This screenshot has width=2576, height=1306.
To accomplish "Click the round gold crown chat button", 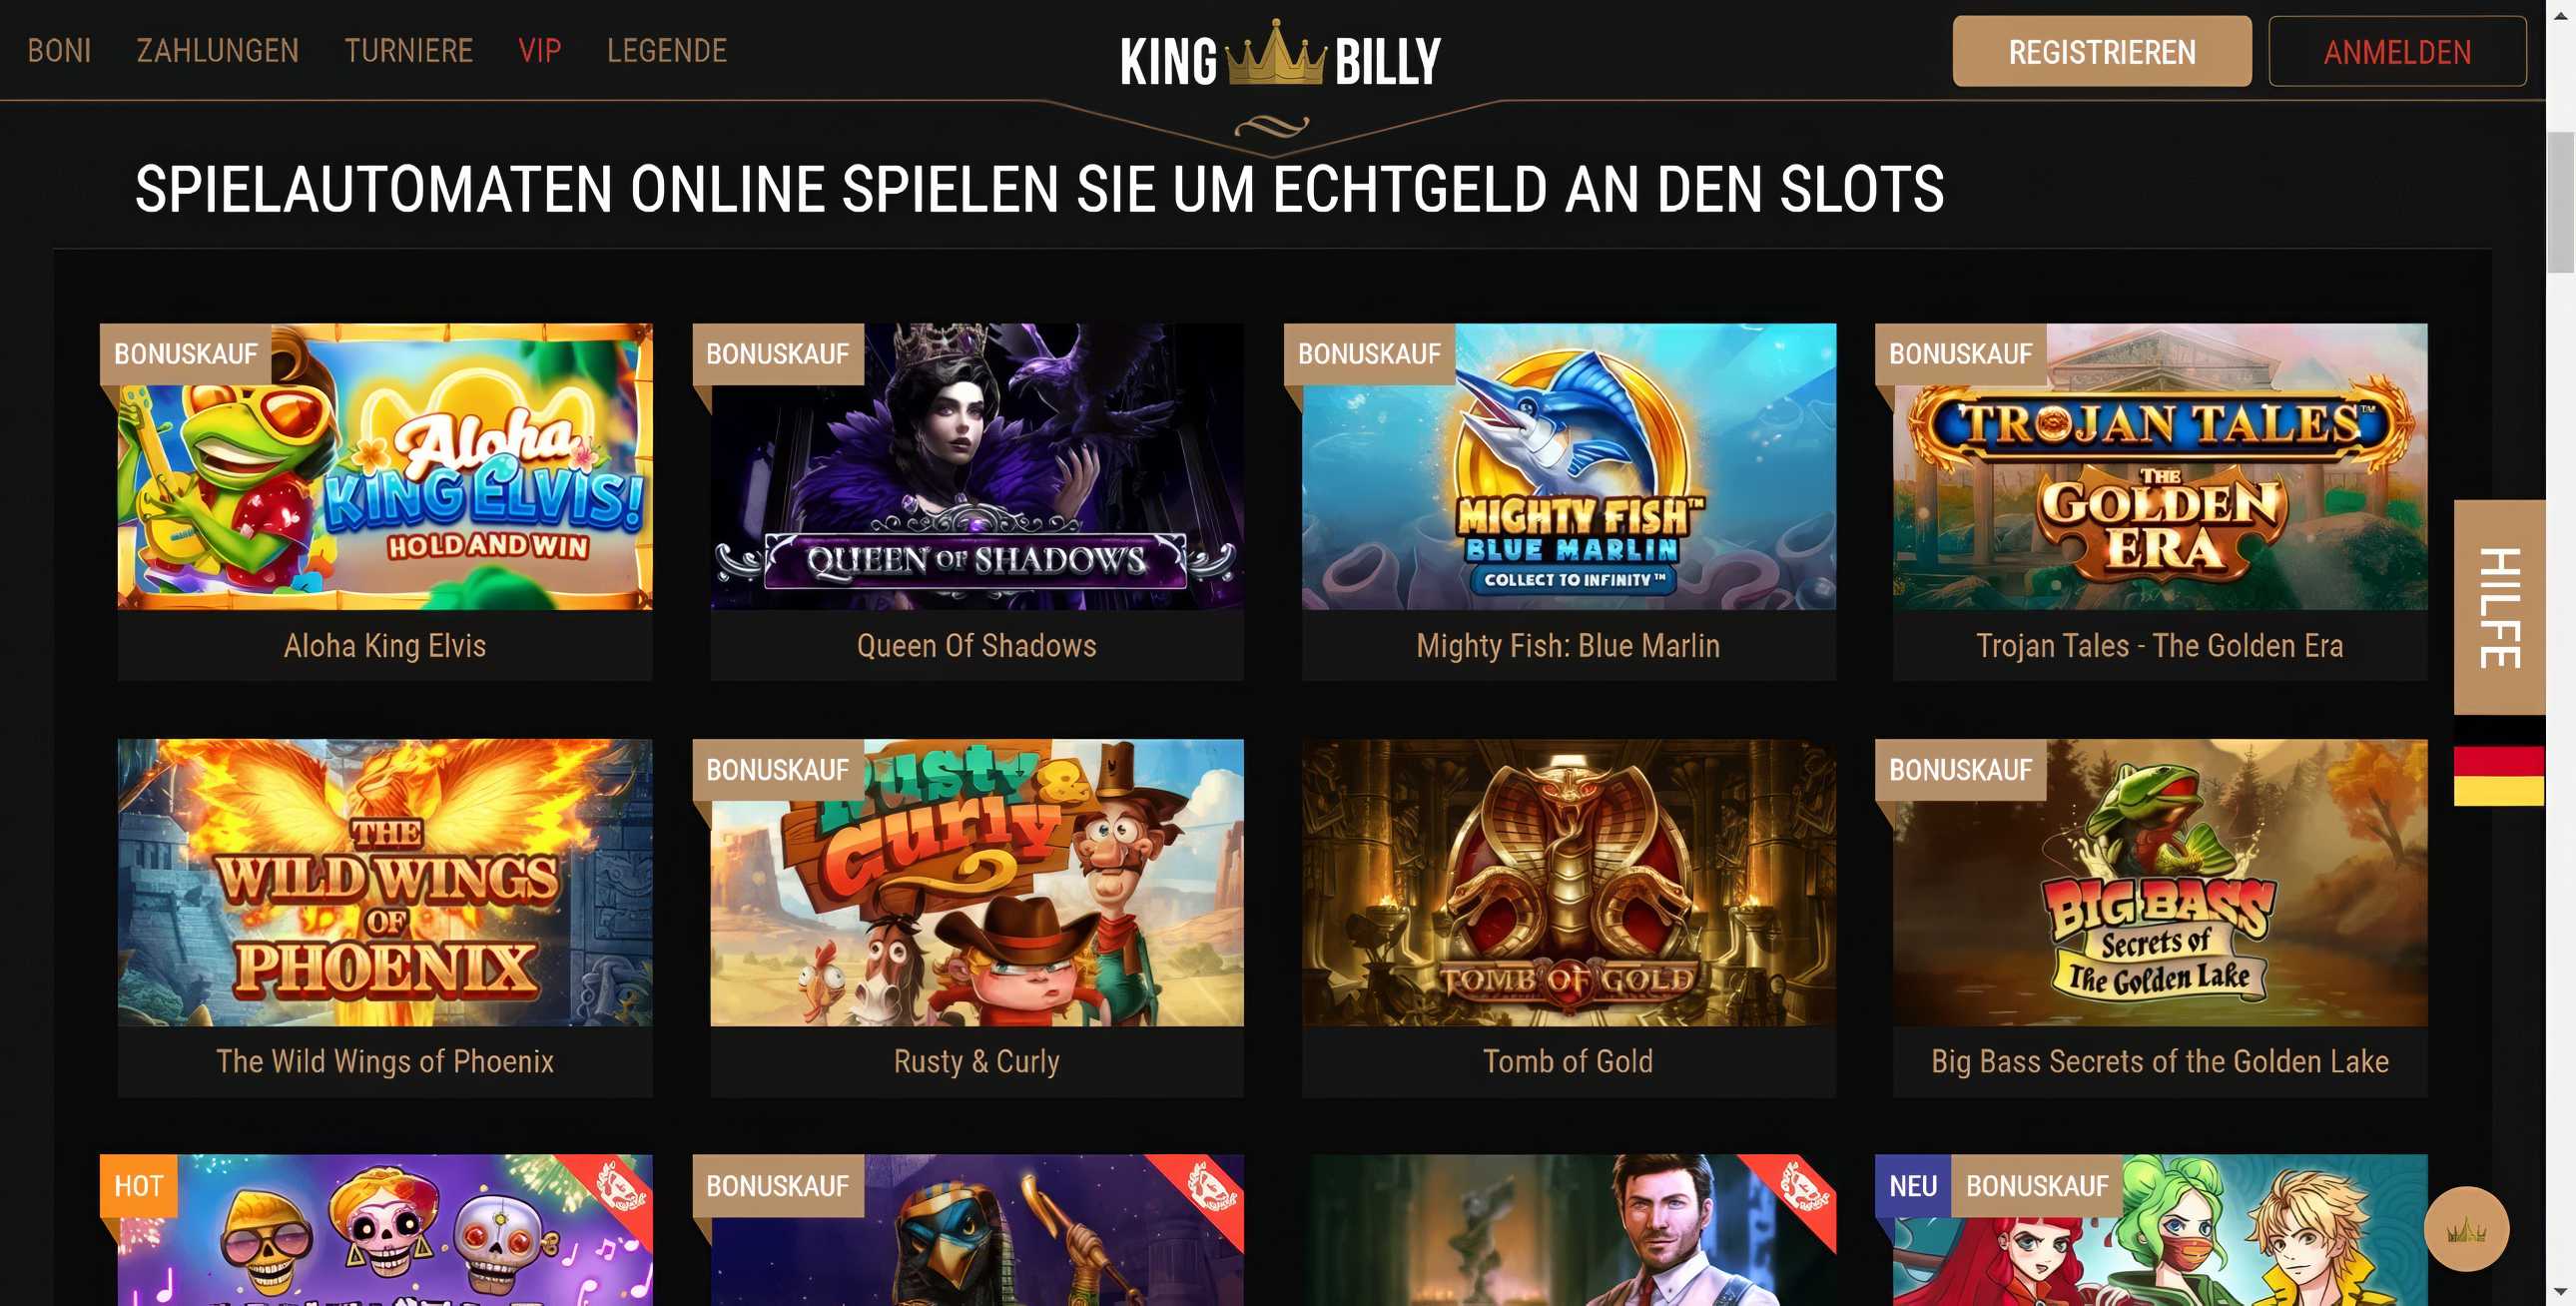I will [2466, 1229].
